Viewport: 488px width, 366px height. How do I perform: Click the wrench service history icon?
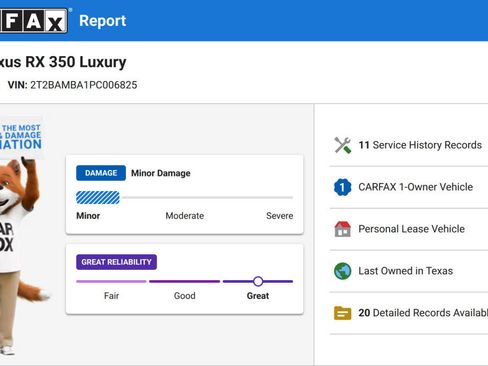tap(343, 145)
